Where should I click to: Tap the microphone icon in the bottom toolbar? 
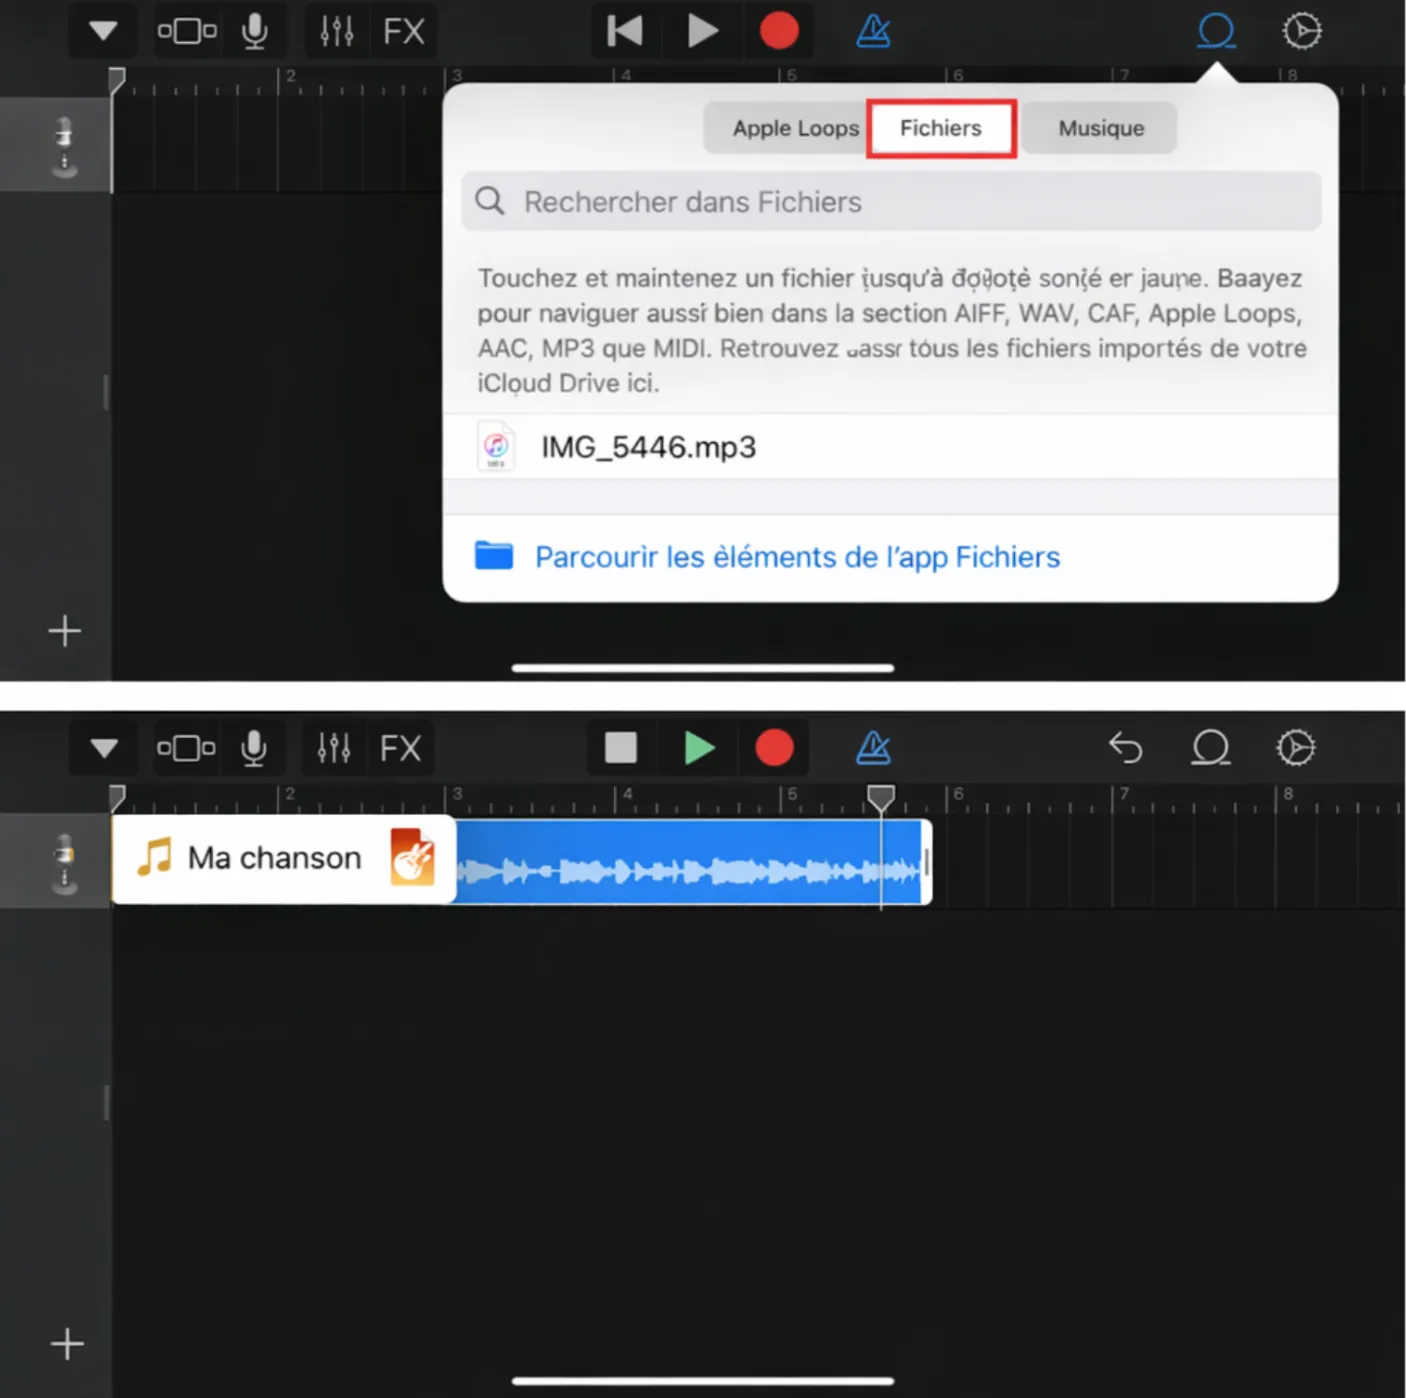click(x=254, y=748)
